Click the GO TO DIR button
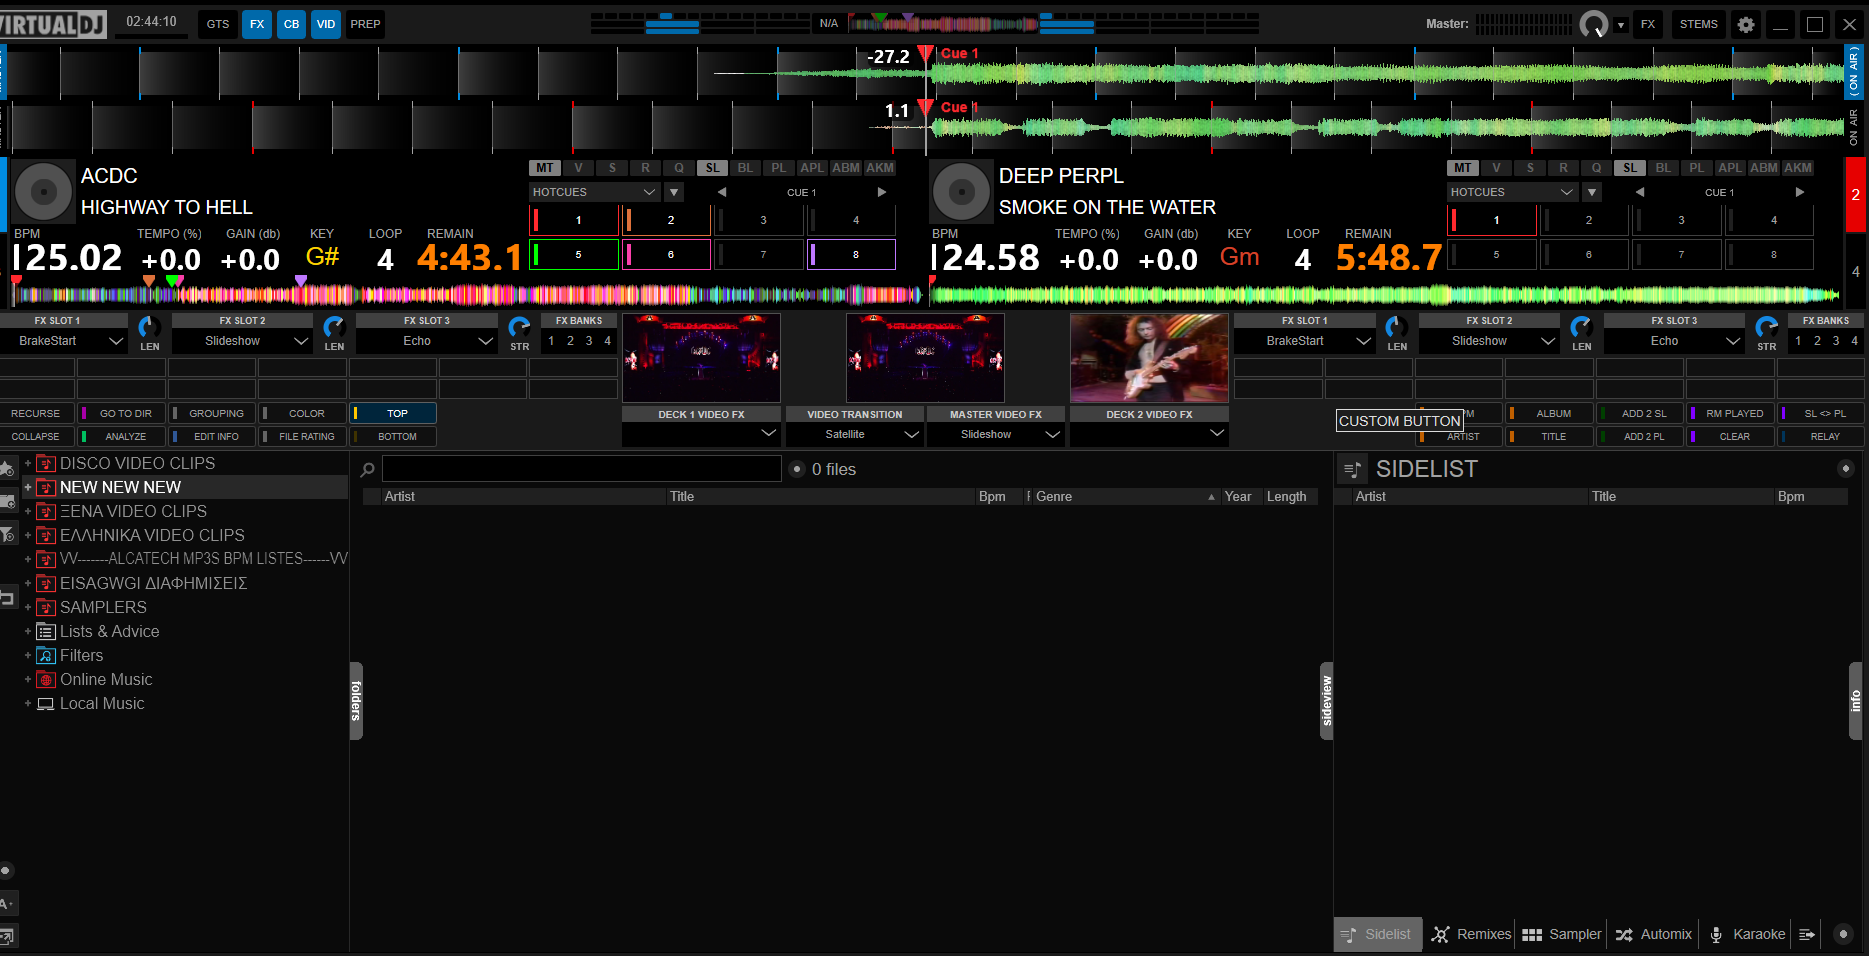This screenshot has width=1869, height=956. pyautogui.click(x=121, y=413)
